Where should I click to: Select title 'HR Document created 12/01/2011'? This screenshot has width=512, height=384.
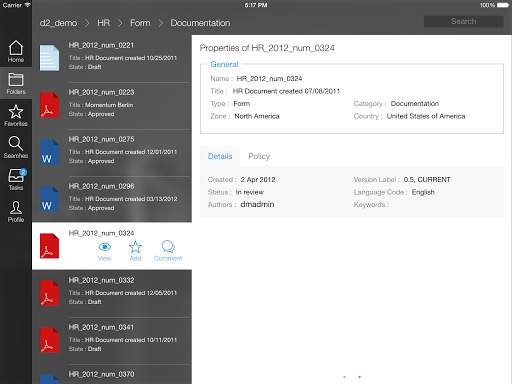(x=131, y=152)
